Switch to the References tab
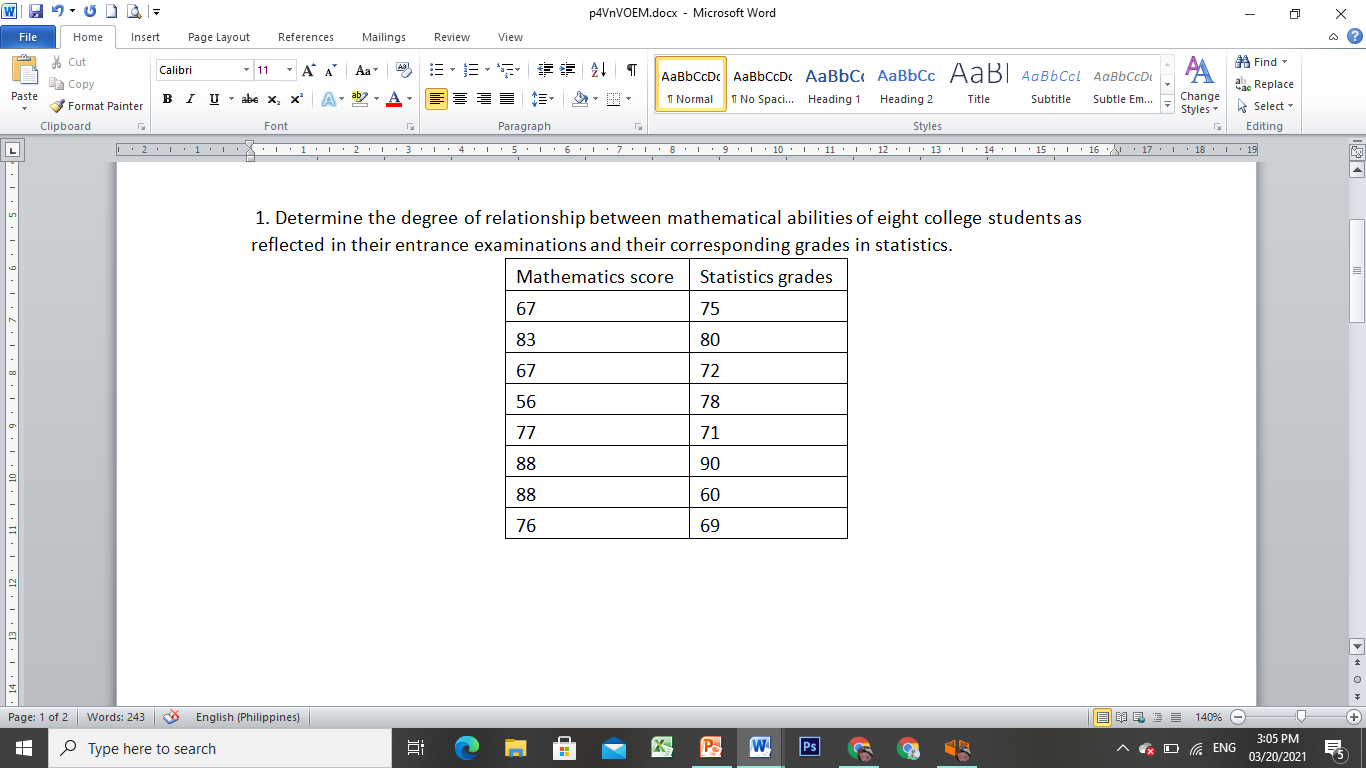This screenshot has height=768, width=1366. tap(306, 37)
